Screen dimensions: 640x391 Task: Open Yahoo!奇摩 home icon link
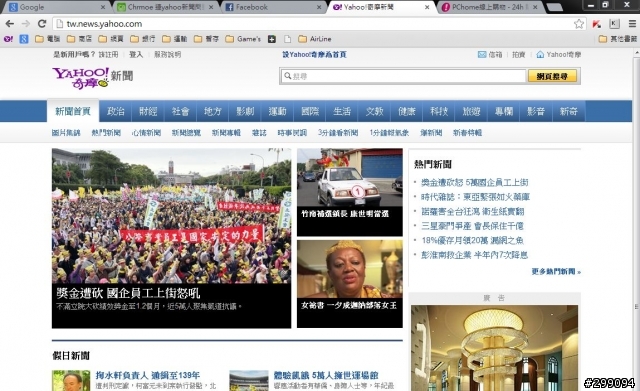558,54
